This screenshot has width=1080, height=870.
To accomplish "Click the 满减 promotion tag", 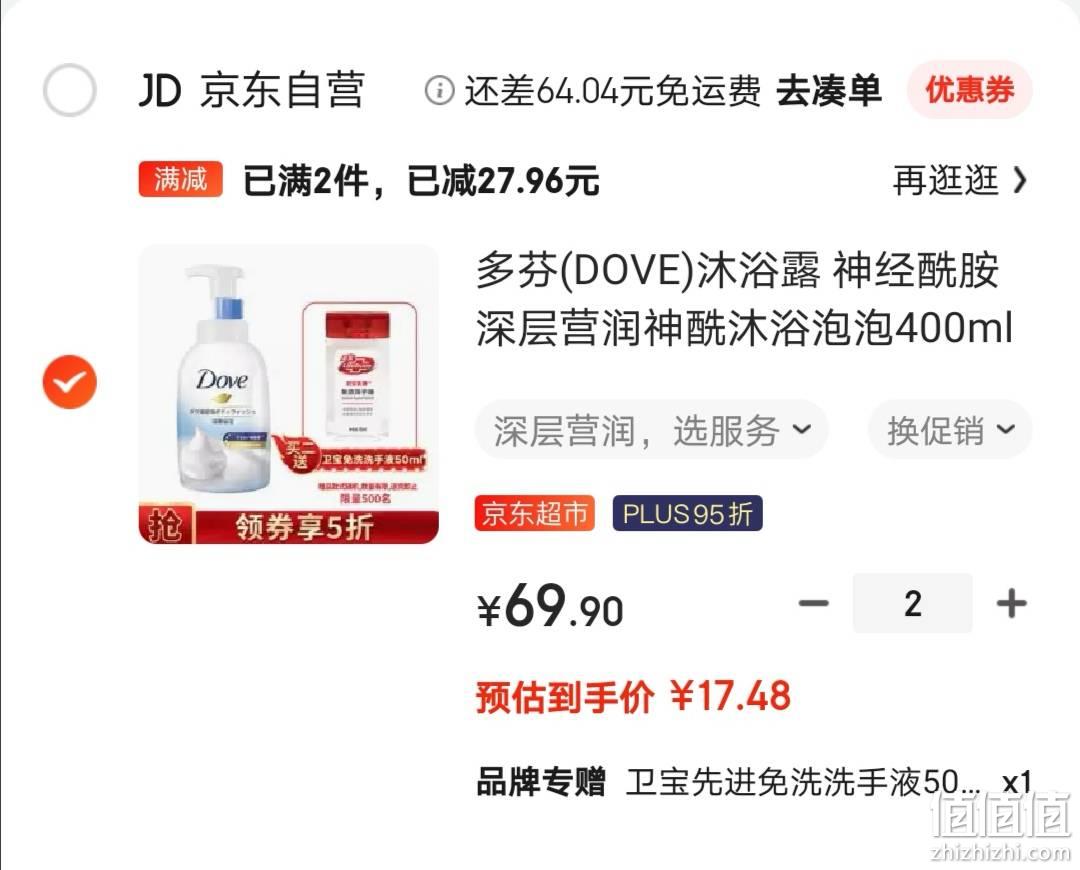I will 180,179.
